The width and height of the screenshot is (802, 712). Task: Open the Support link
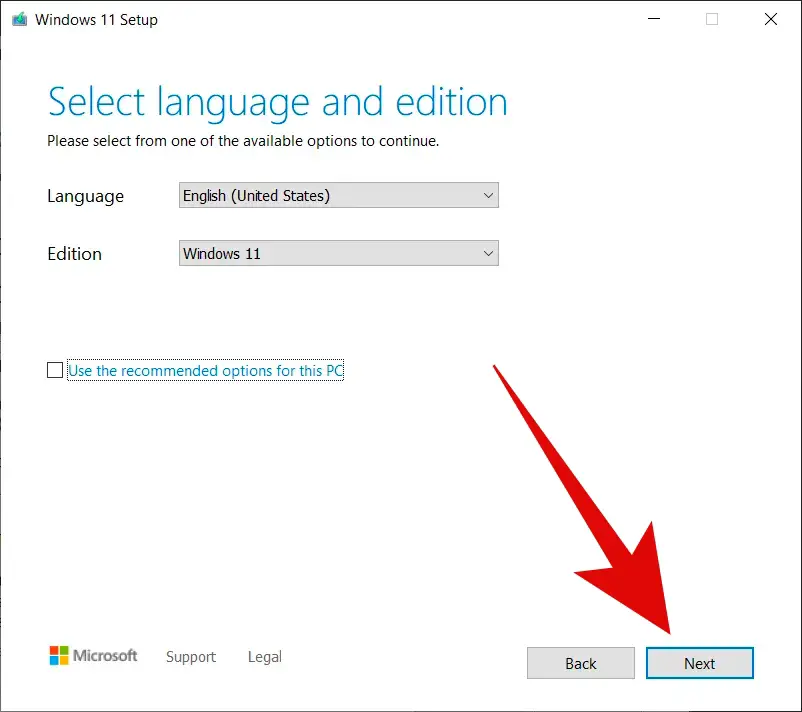click(191, 657)
